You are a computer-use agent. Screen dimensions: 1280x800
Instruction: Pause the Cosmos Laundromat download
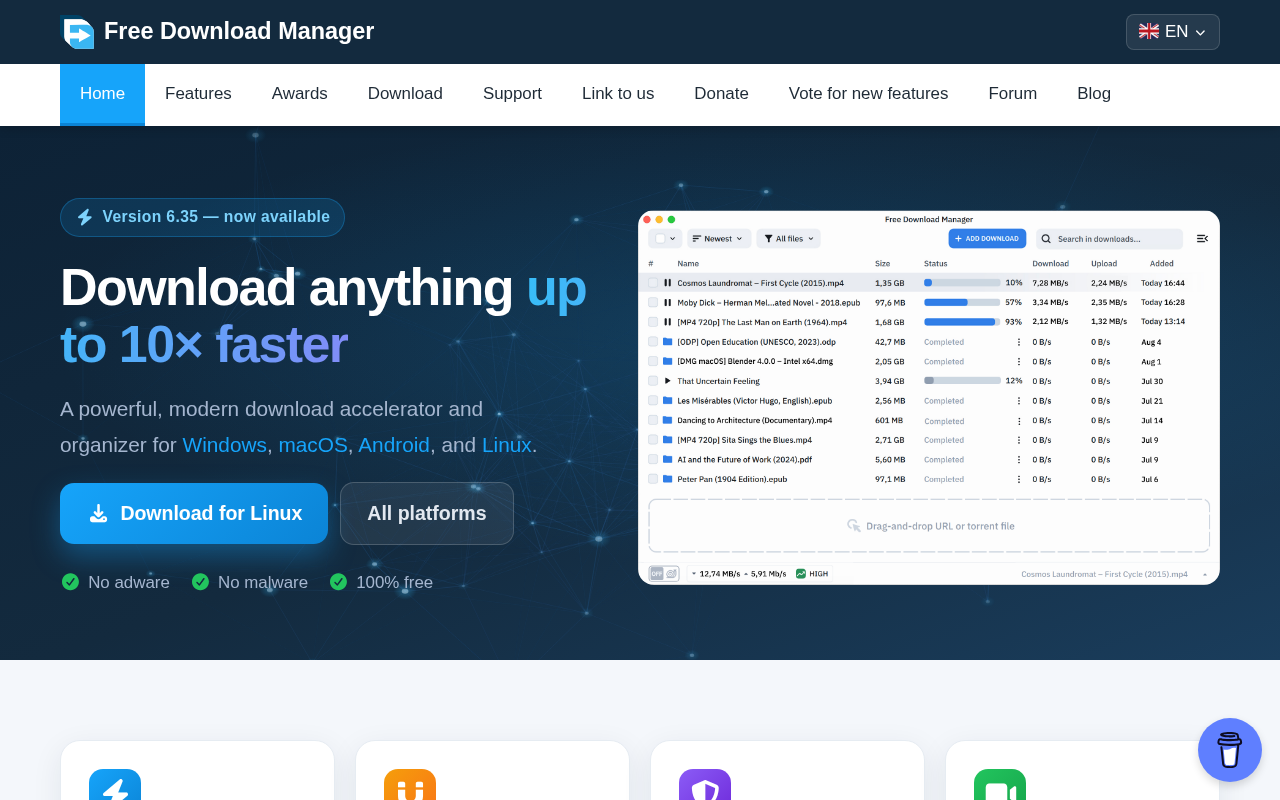pos(667,283)
